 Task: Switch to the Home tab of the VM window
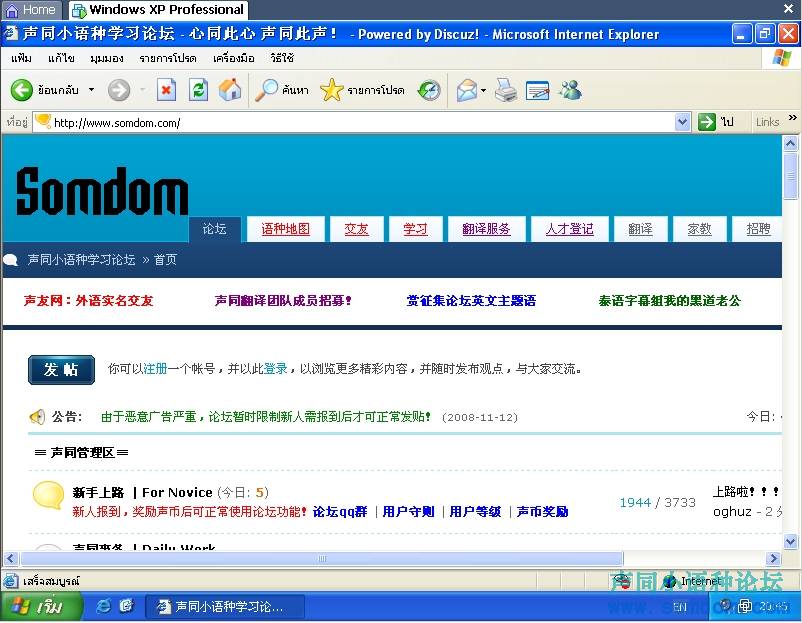pos(31,10)
